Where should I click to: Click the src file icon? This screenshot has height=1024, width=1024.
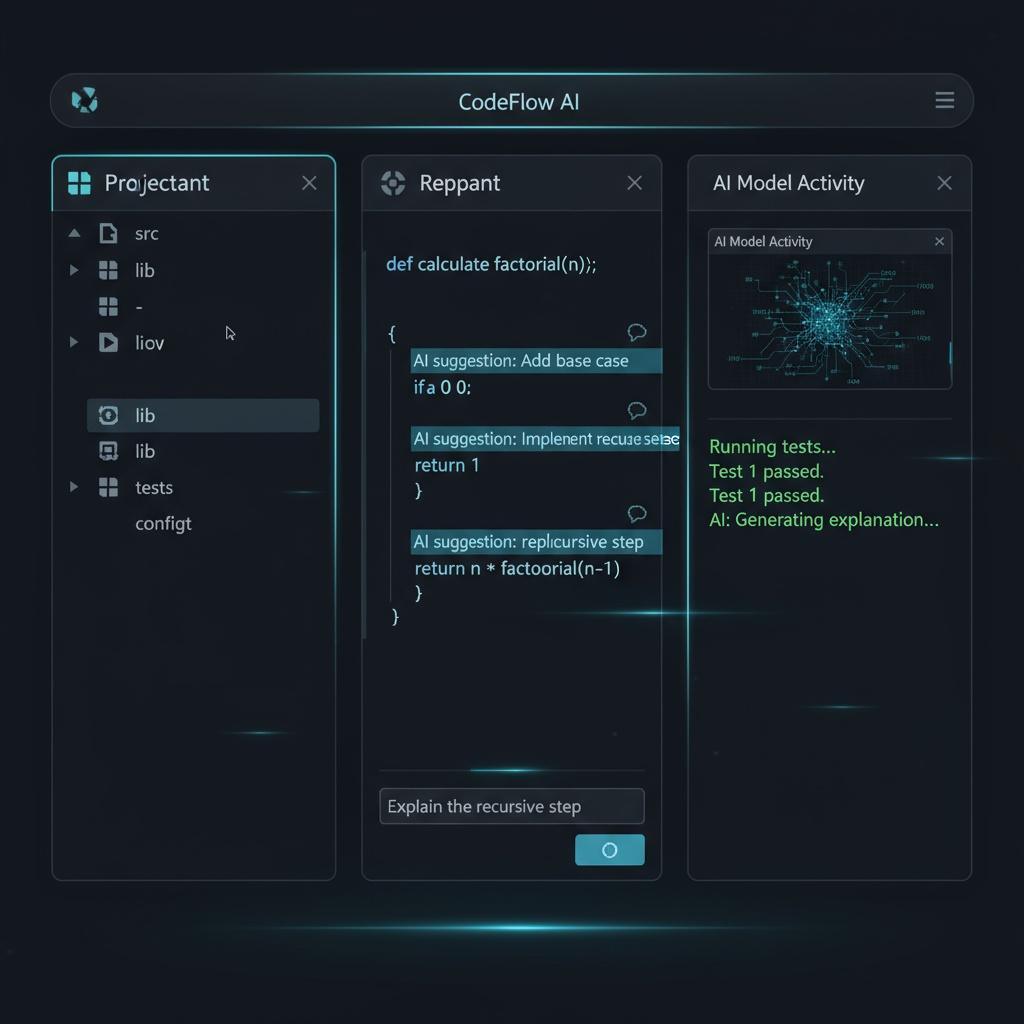click(x=109, y=233)
